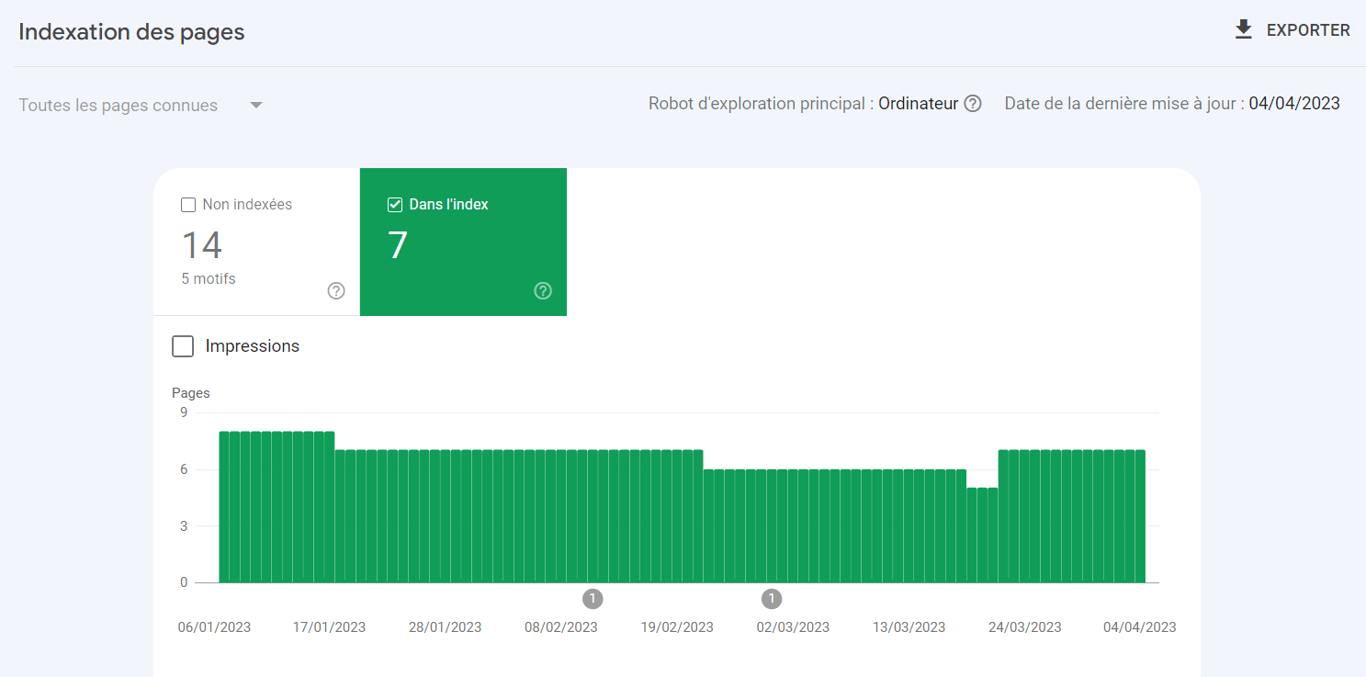Enable the Non indexées checkbox

(187, 204)
